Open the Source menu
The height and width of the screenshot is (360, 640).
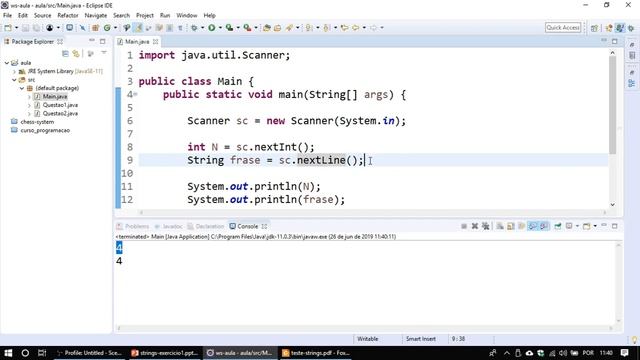42,16
